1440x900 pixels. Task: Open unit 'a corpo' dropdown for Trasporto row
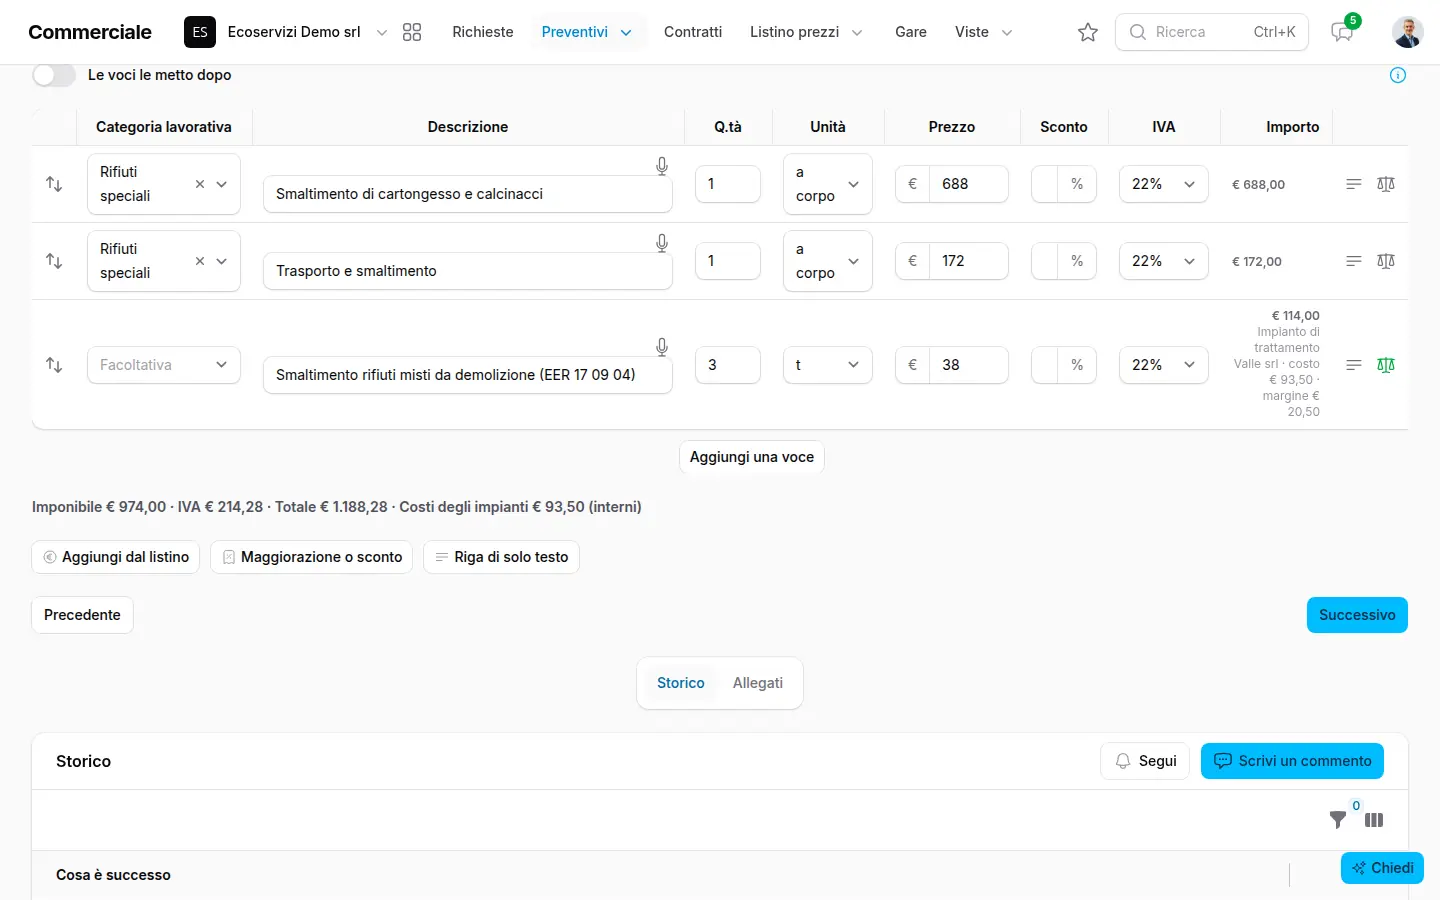coord(828,261)
